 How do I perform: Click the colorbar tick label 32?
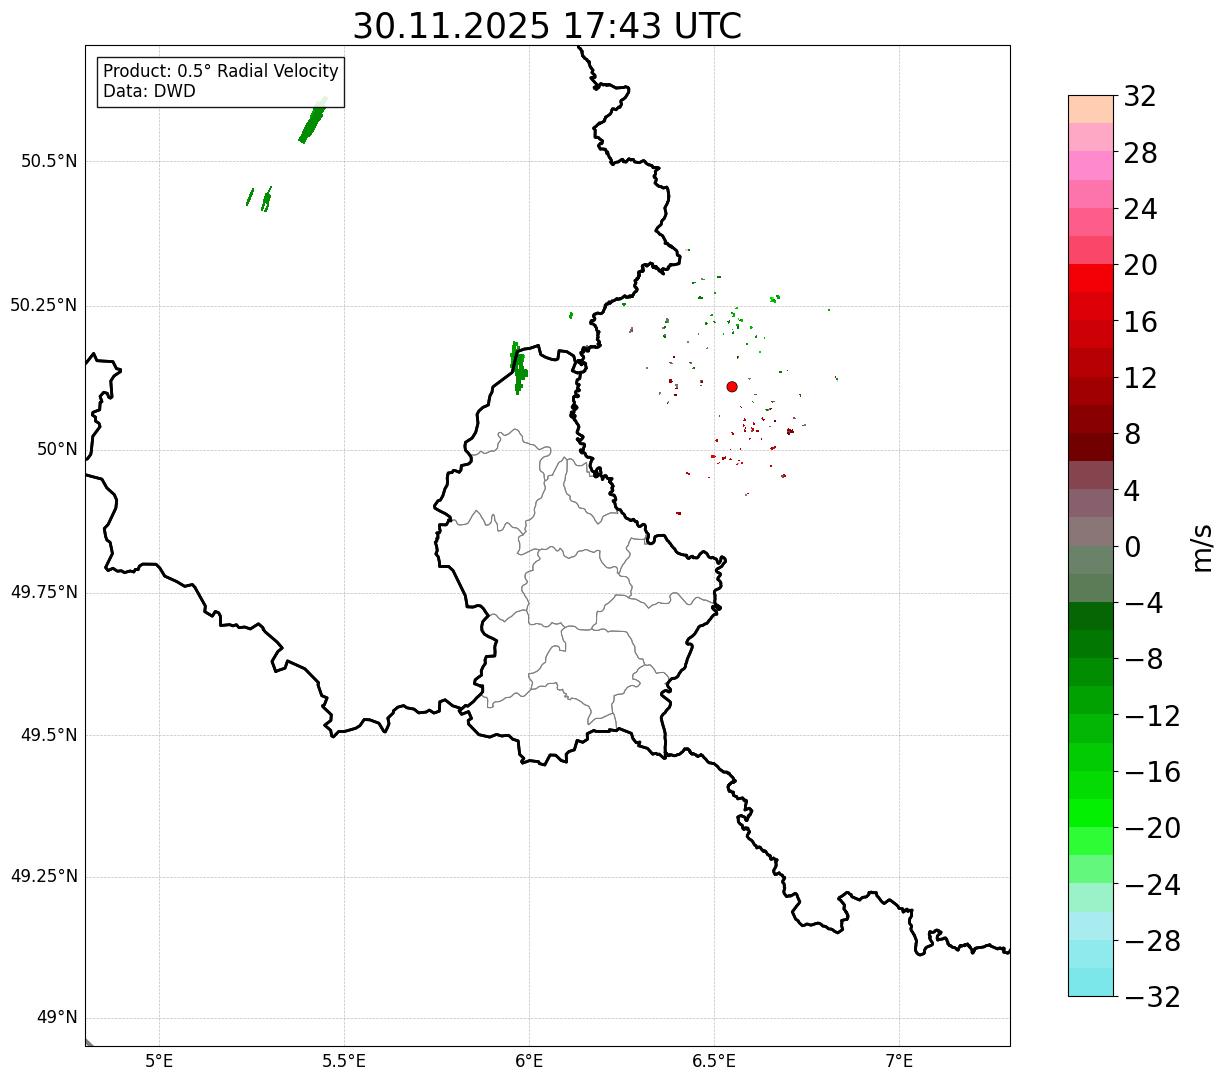(x=1140, y=97)
